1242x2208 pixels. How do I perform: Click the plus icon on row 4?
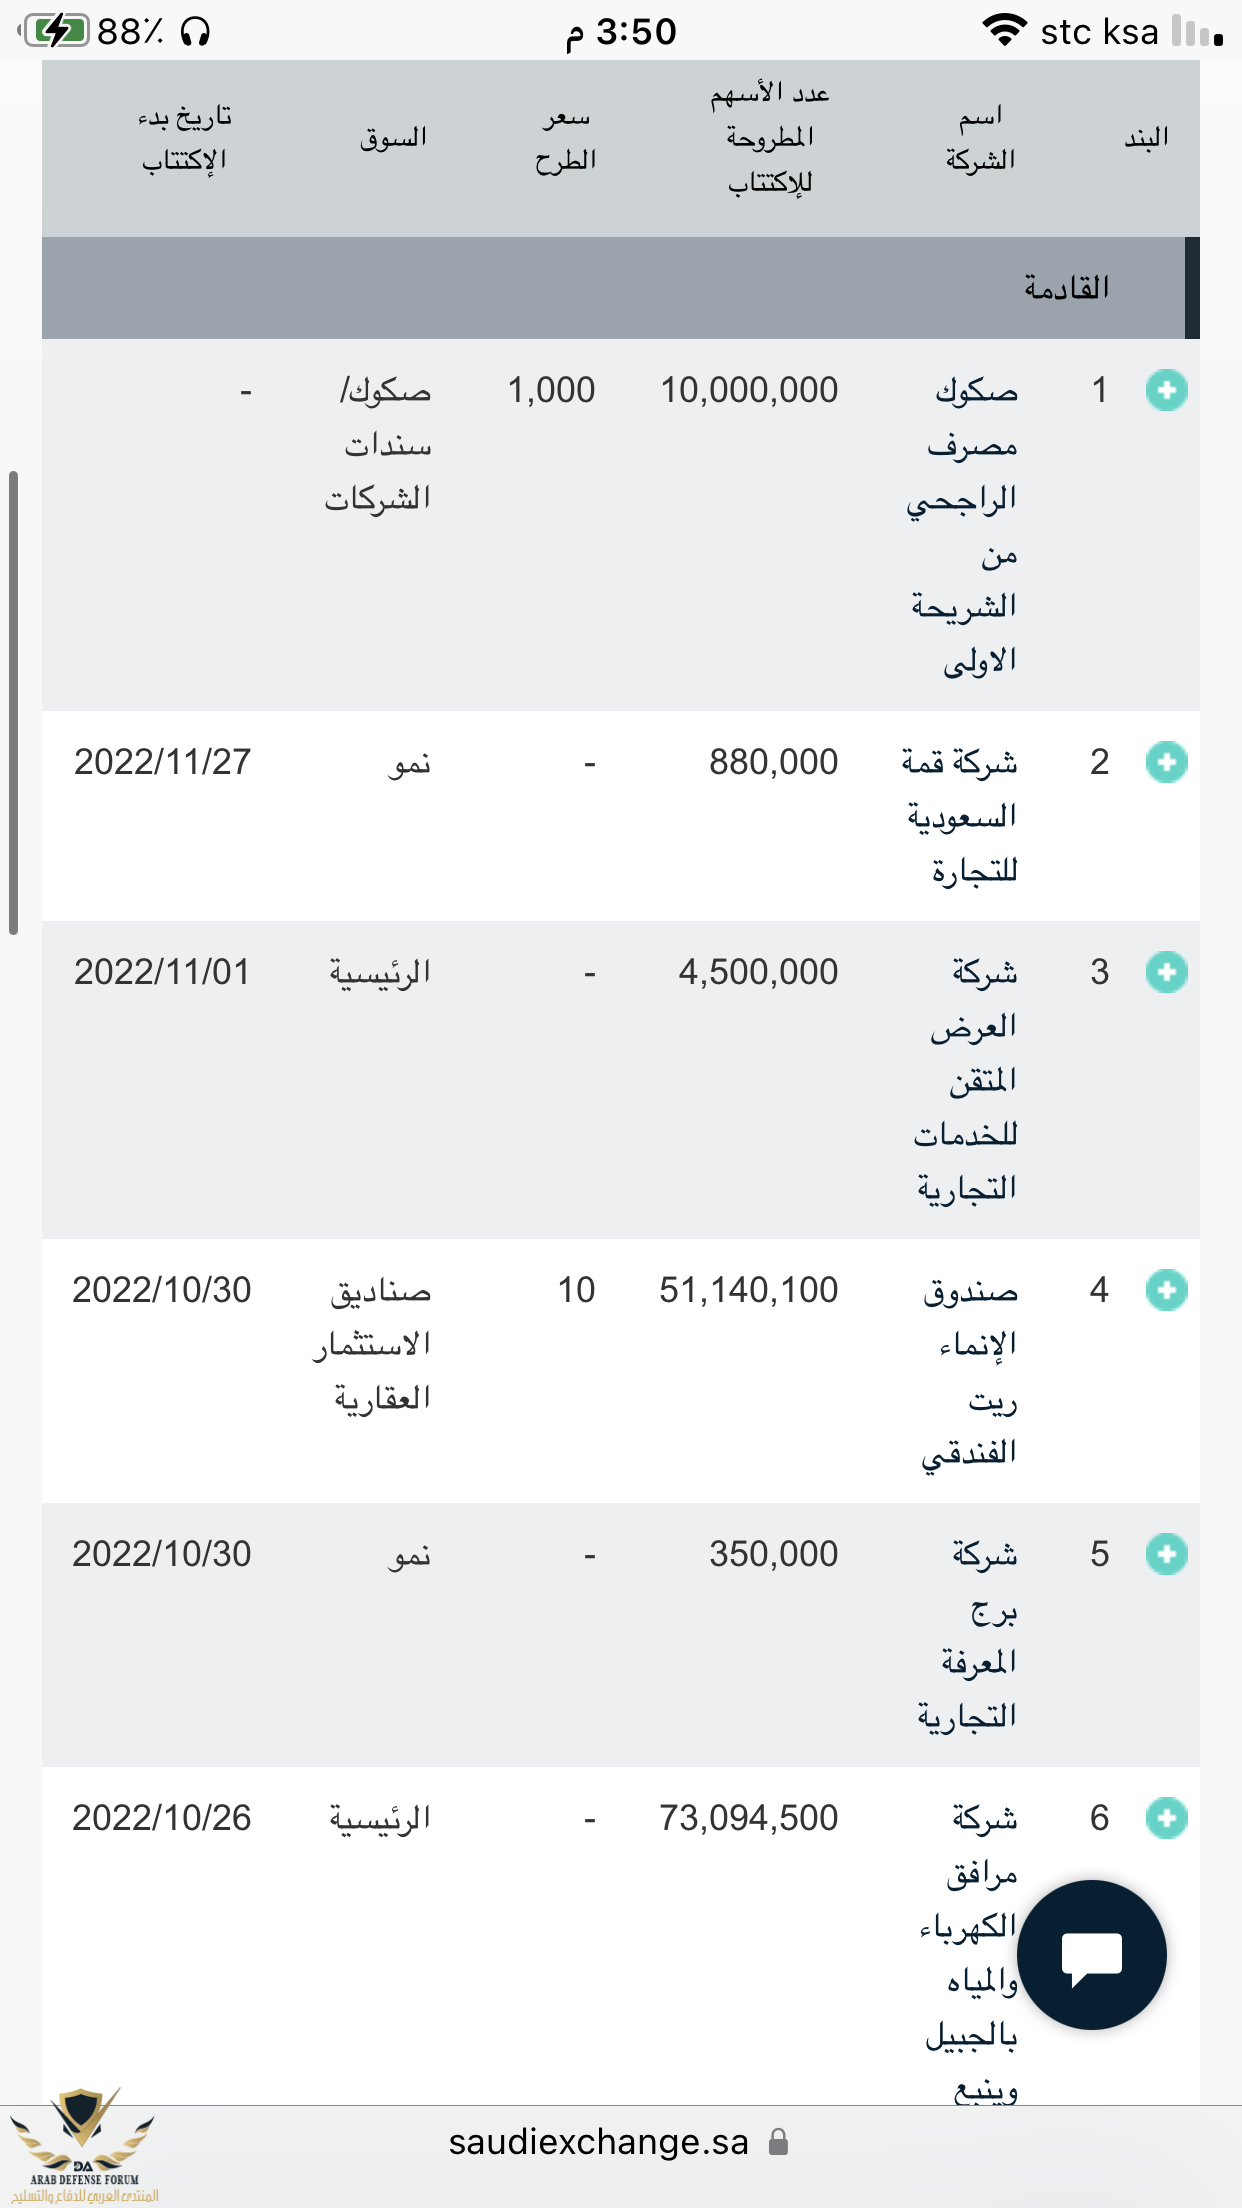tap(1166, 1290)
